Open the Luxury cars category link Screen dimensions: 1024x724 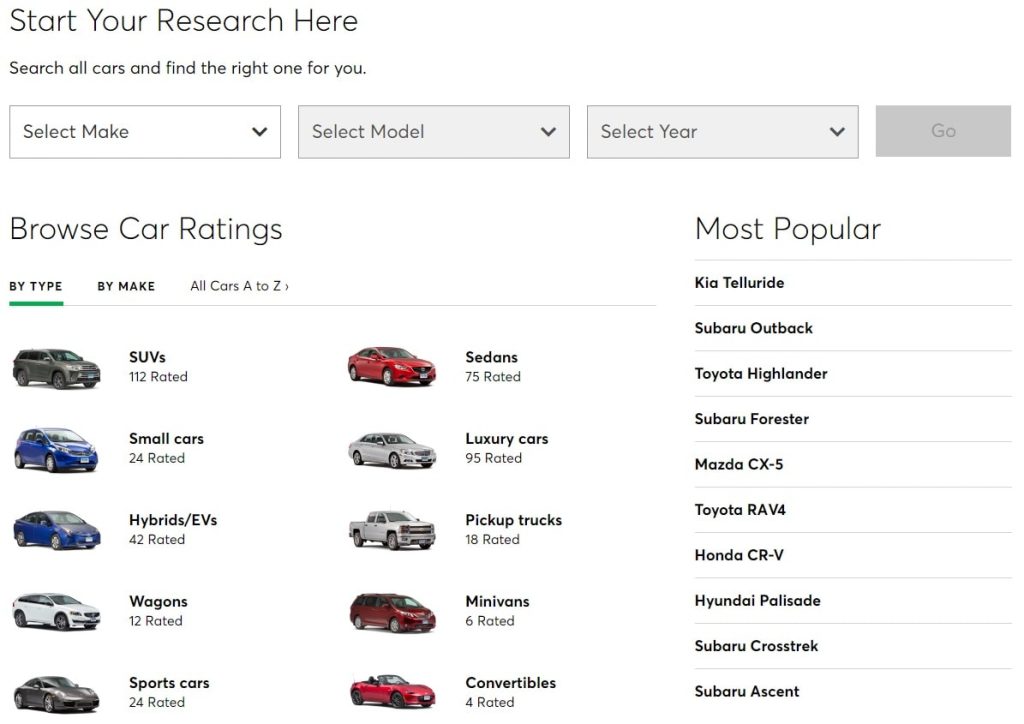(x=507, y=439)
